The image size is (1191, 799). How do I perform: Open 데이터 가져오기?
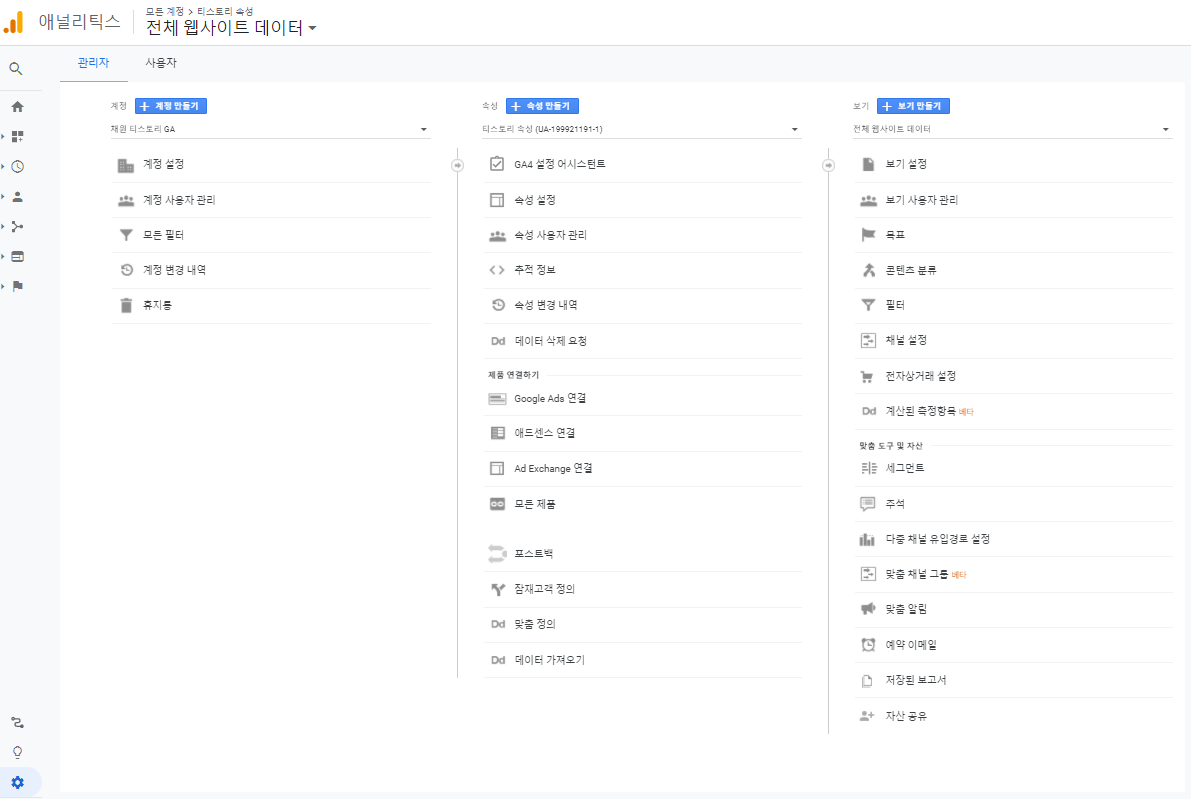(x=643, y=660)
